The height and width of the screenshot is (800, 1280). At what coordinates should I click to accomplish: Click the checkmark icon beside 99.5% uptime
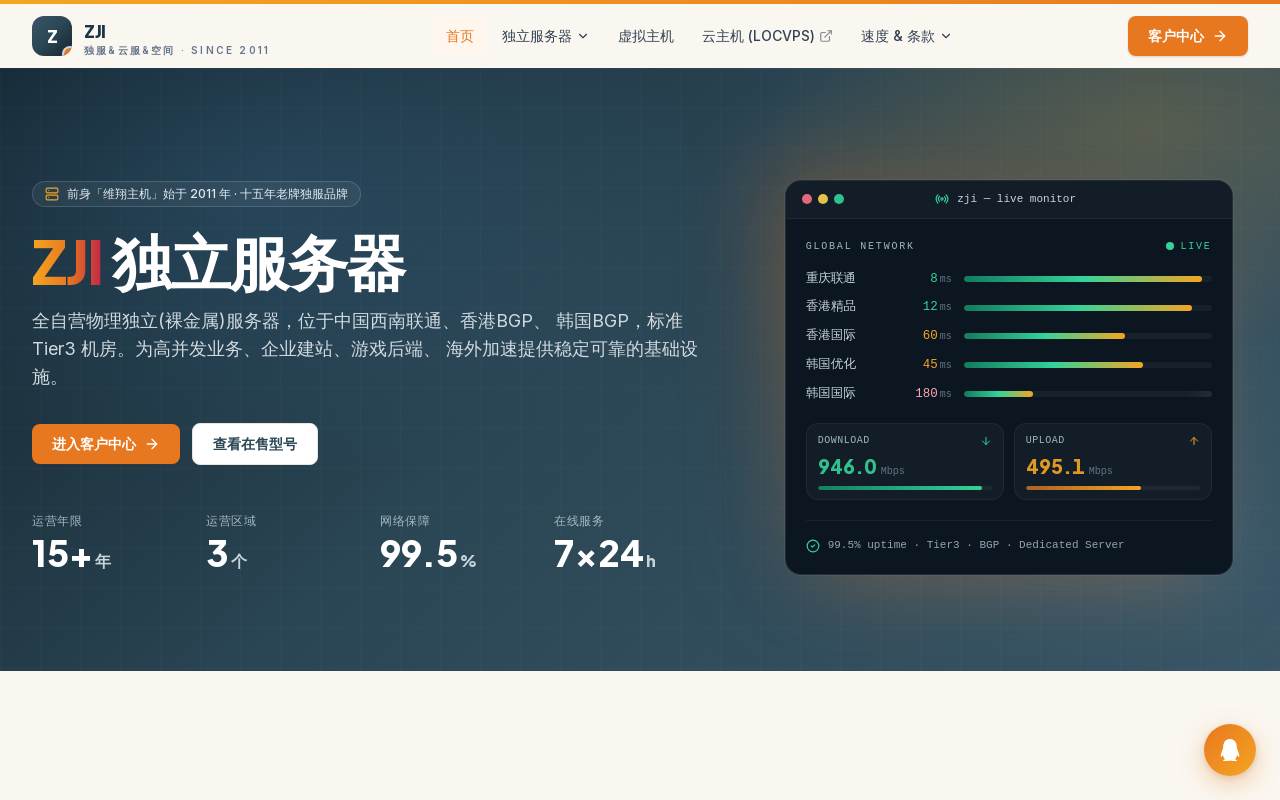pos(813,546)
